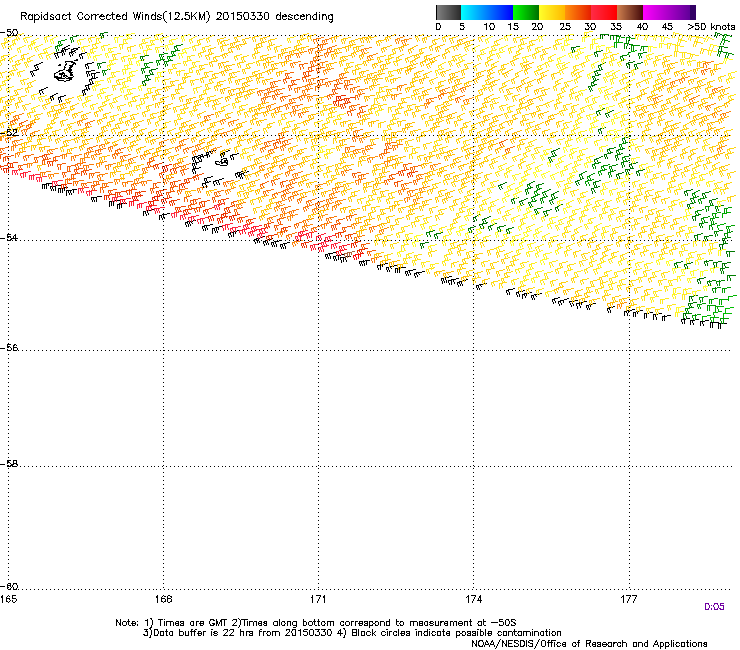Viewport: 740px width, 650px height.
Task: Click the '45' label under the color scale
Action: [667, 27]
